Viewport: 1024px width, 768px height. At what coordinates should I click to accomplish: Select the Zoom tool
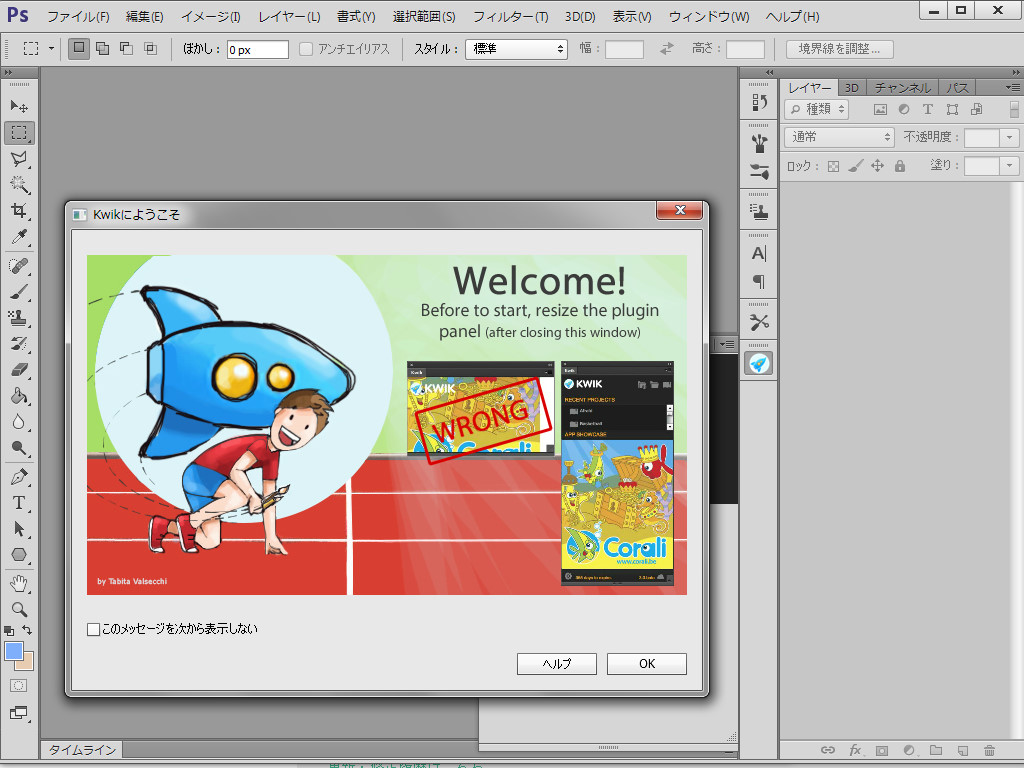pos(19,609)
